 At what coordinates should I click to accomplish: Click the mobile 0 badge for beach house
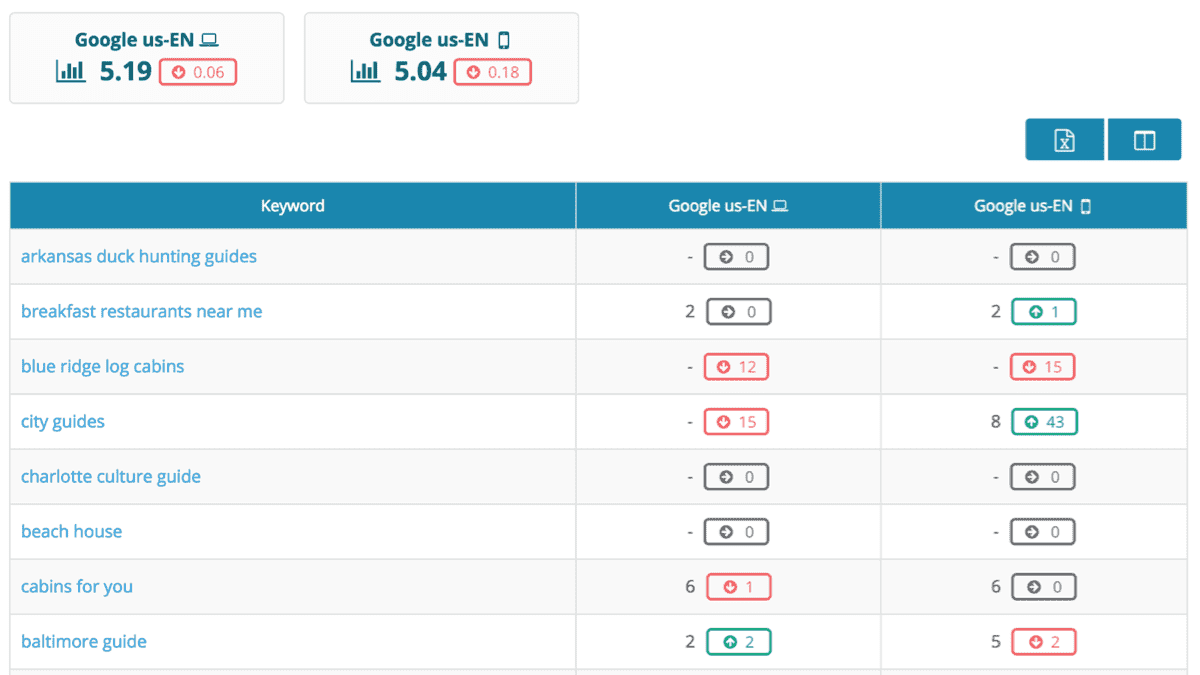[1042, 532]
